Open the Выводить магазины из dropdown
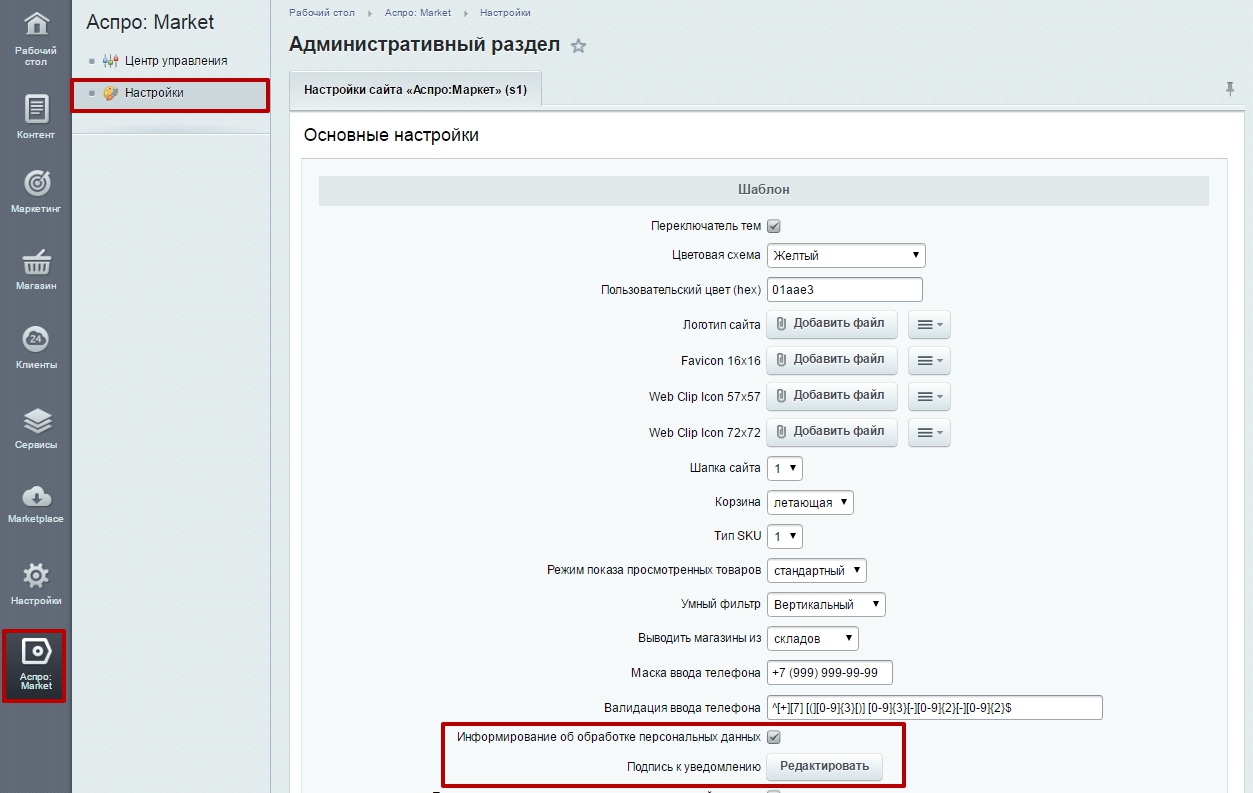The image size is (1253, 793). pyautogui.click(x=812, y=638)
